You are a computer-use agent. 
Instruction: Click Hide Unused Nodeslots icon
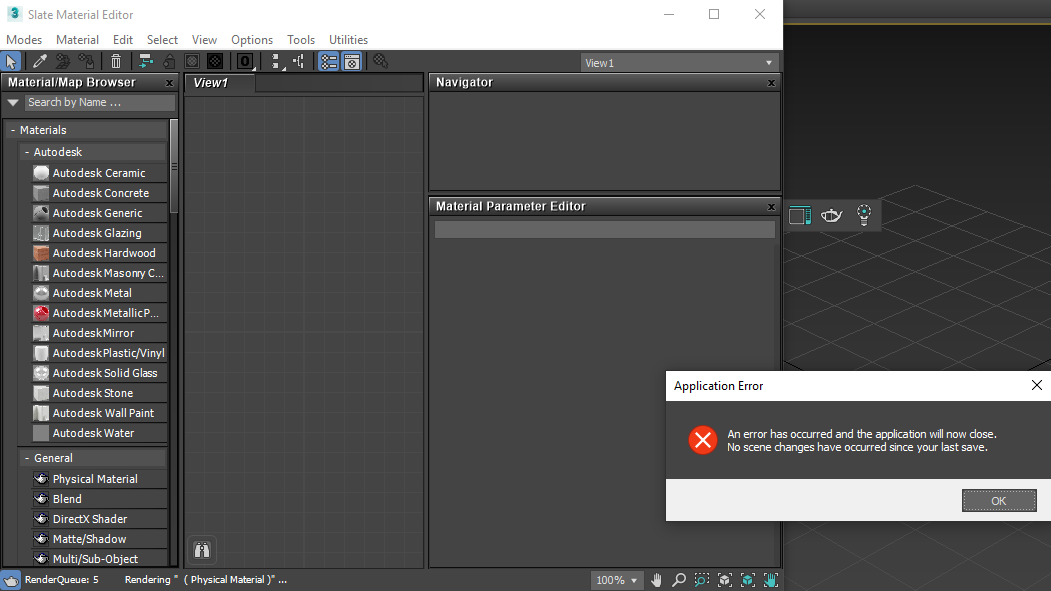pyautogui.click(x=169, y=62)
